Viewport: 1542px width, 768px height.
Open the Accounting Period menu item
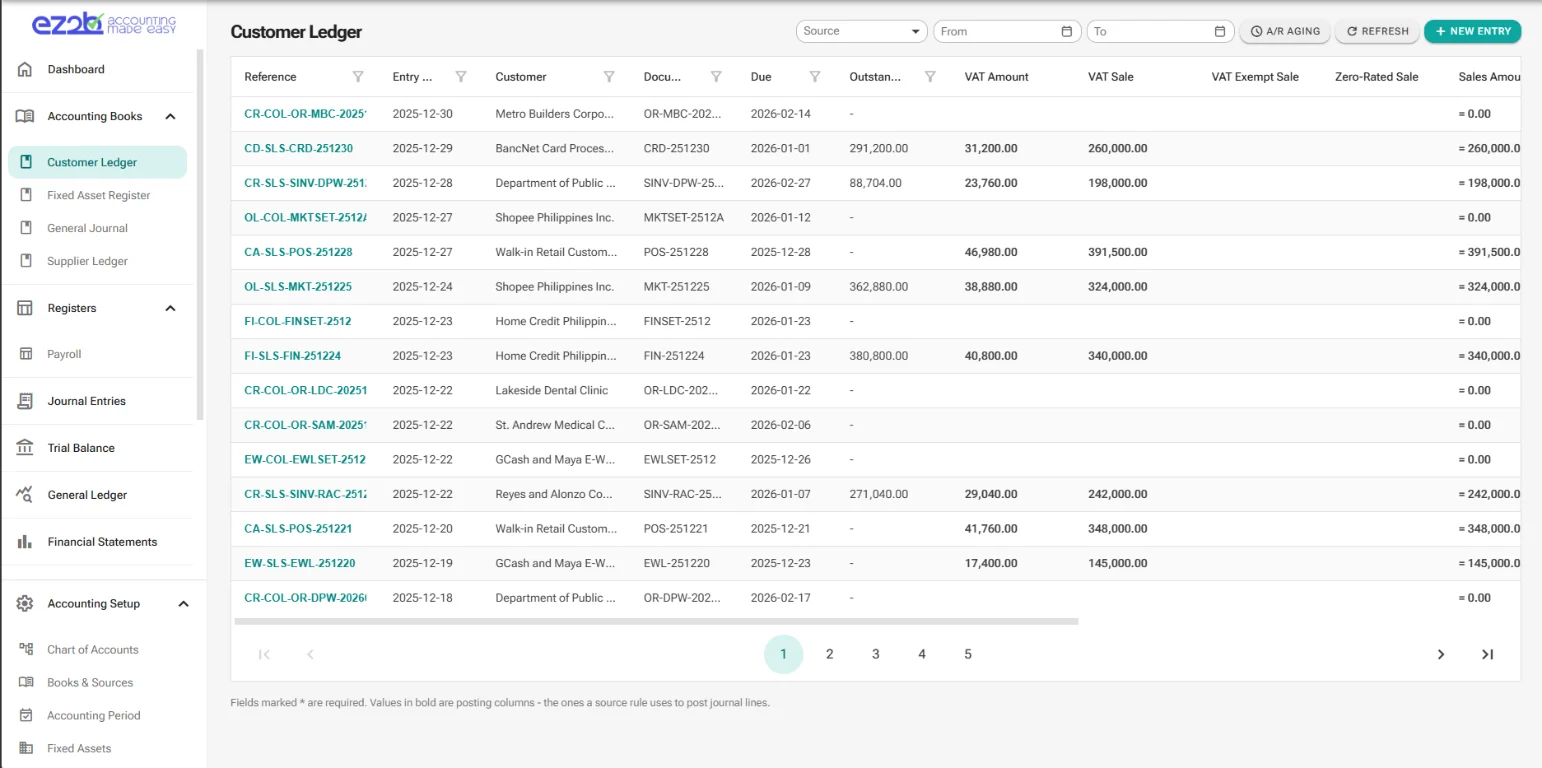click(97, 716)
